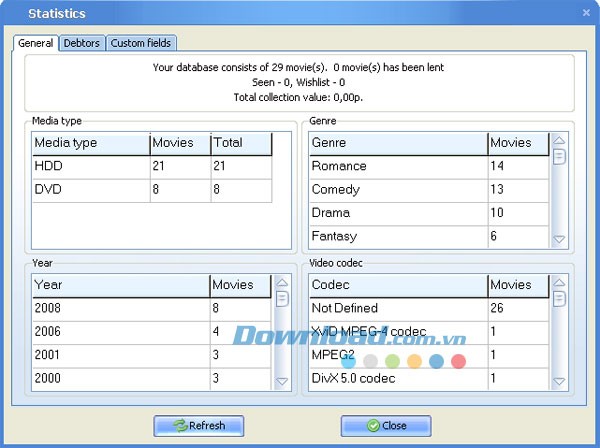
Task: Click the Genre column header
Action: click(x=397, y=143)
